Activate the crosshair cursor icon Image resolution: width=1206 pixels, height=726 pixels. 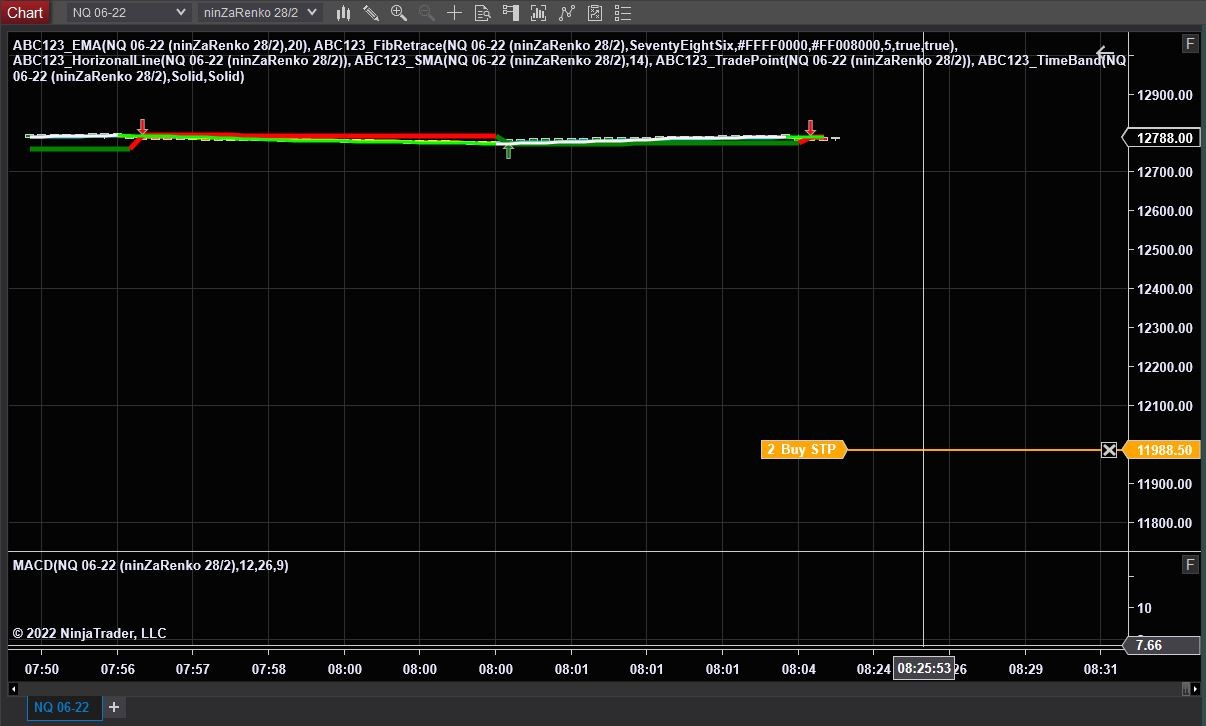pos(454,13)
